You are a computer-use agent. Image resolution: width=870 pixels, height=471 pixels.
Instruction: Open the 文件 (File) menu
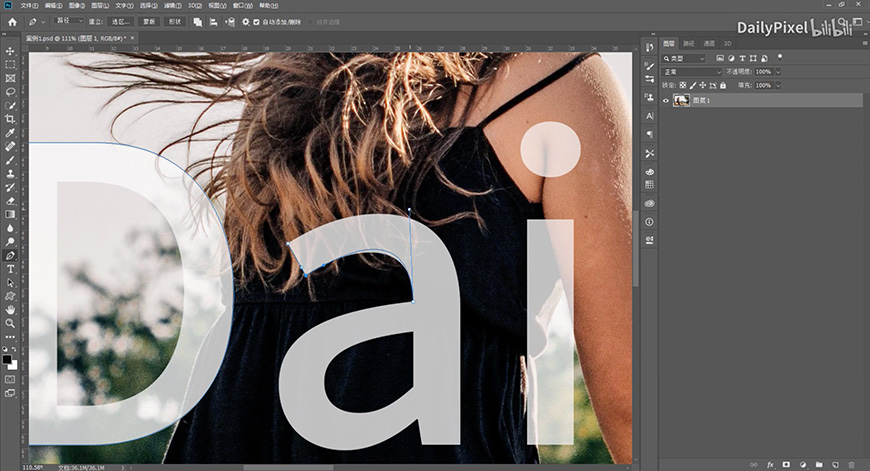[29, 6]
